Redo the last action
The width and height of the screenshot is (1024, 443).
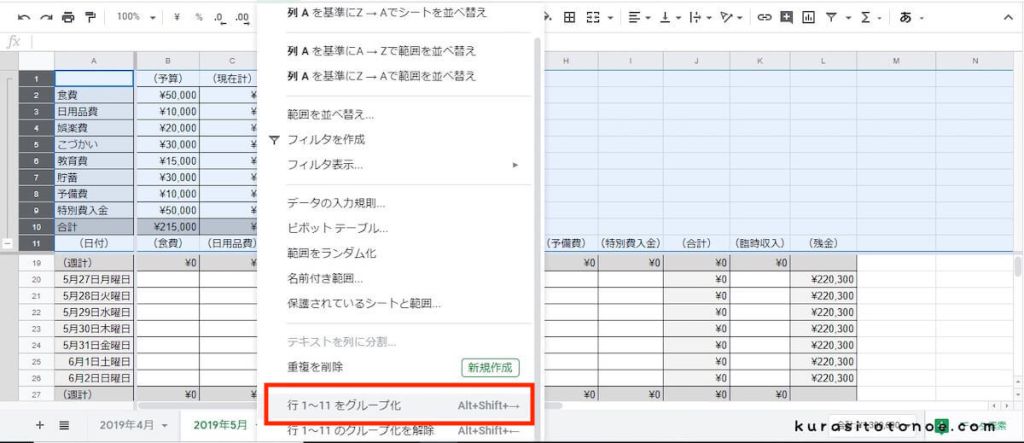[46, 18]
